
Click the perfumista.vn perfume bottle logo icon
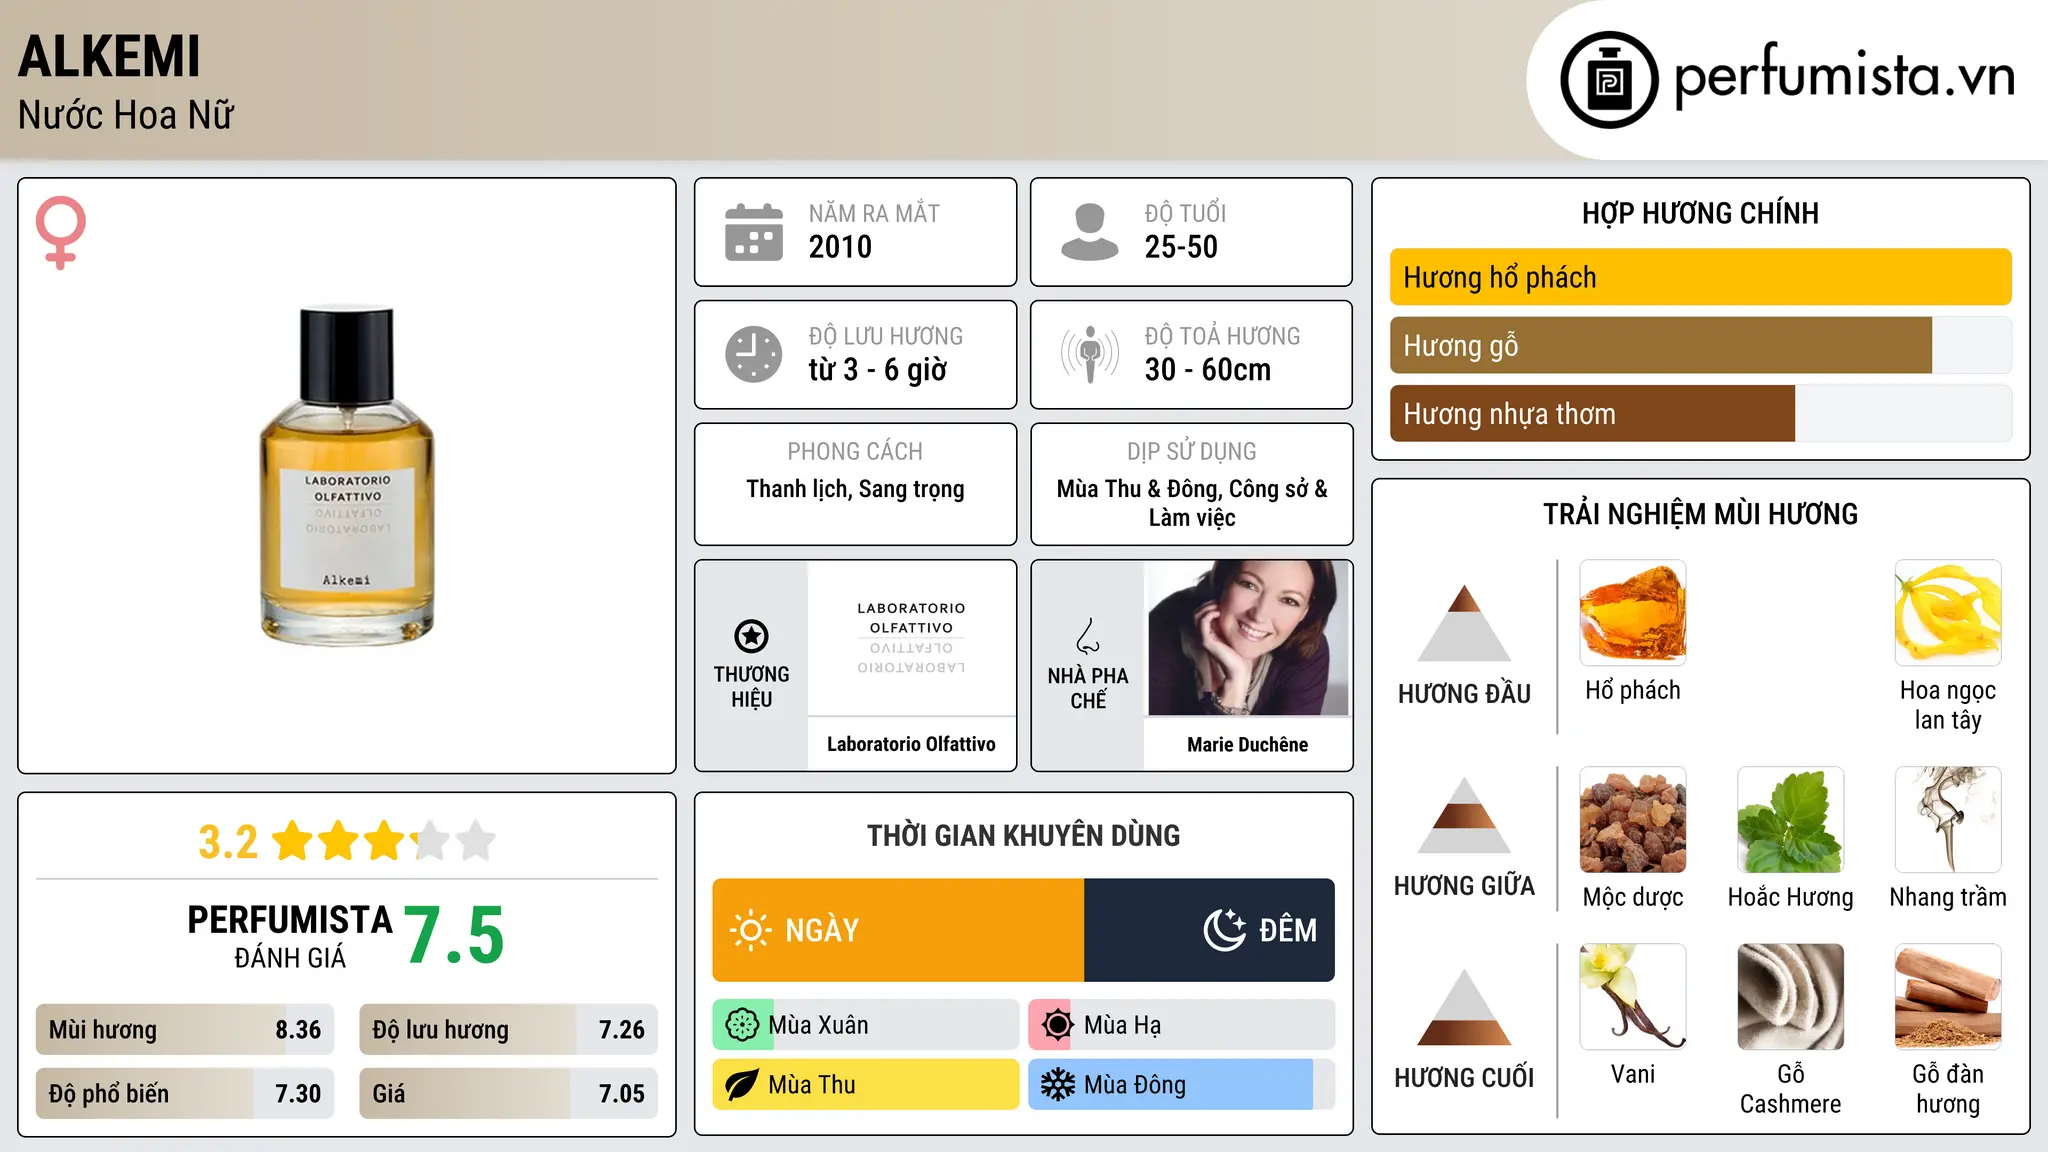click(x=1609, y=80)
